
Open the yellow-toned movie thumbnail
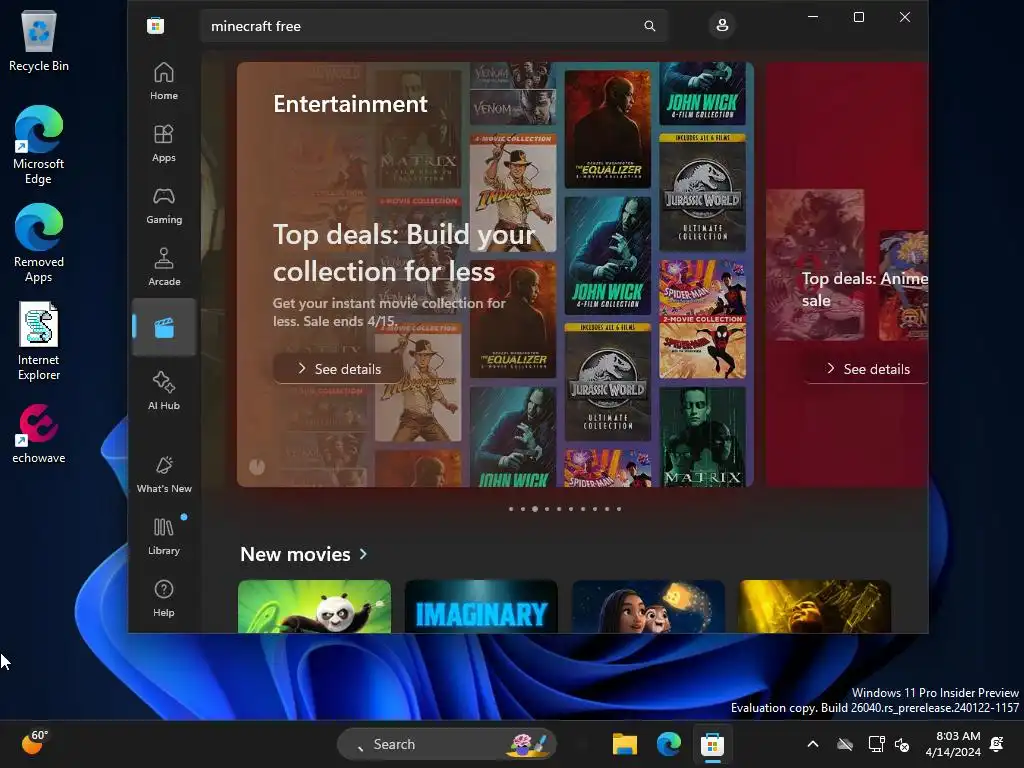coord(814,606)
